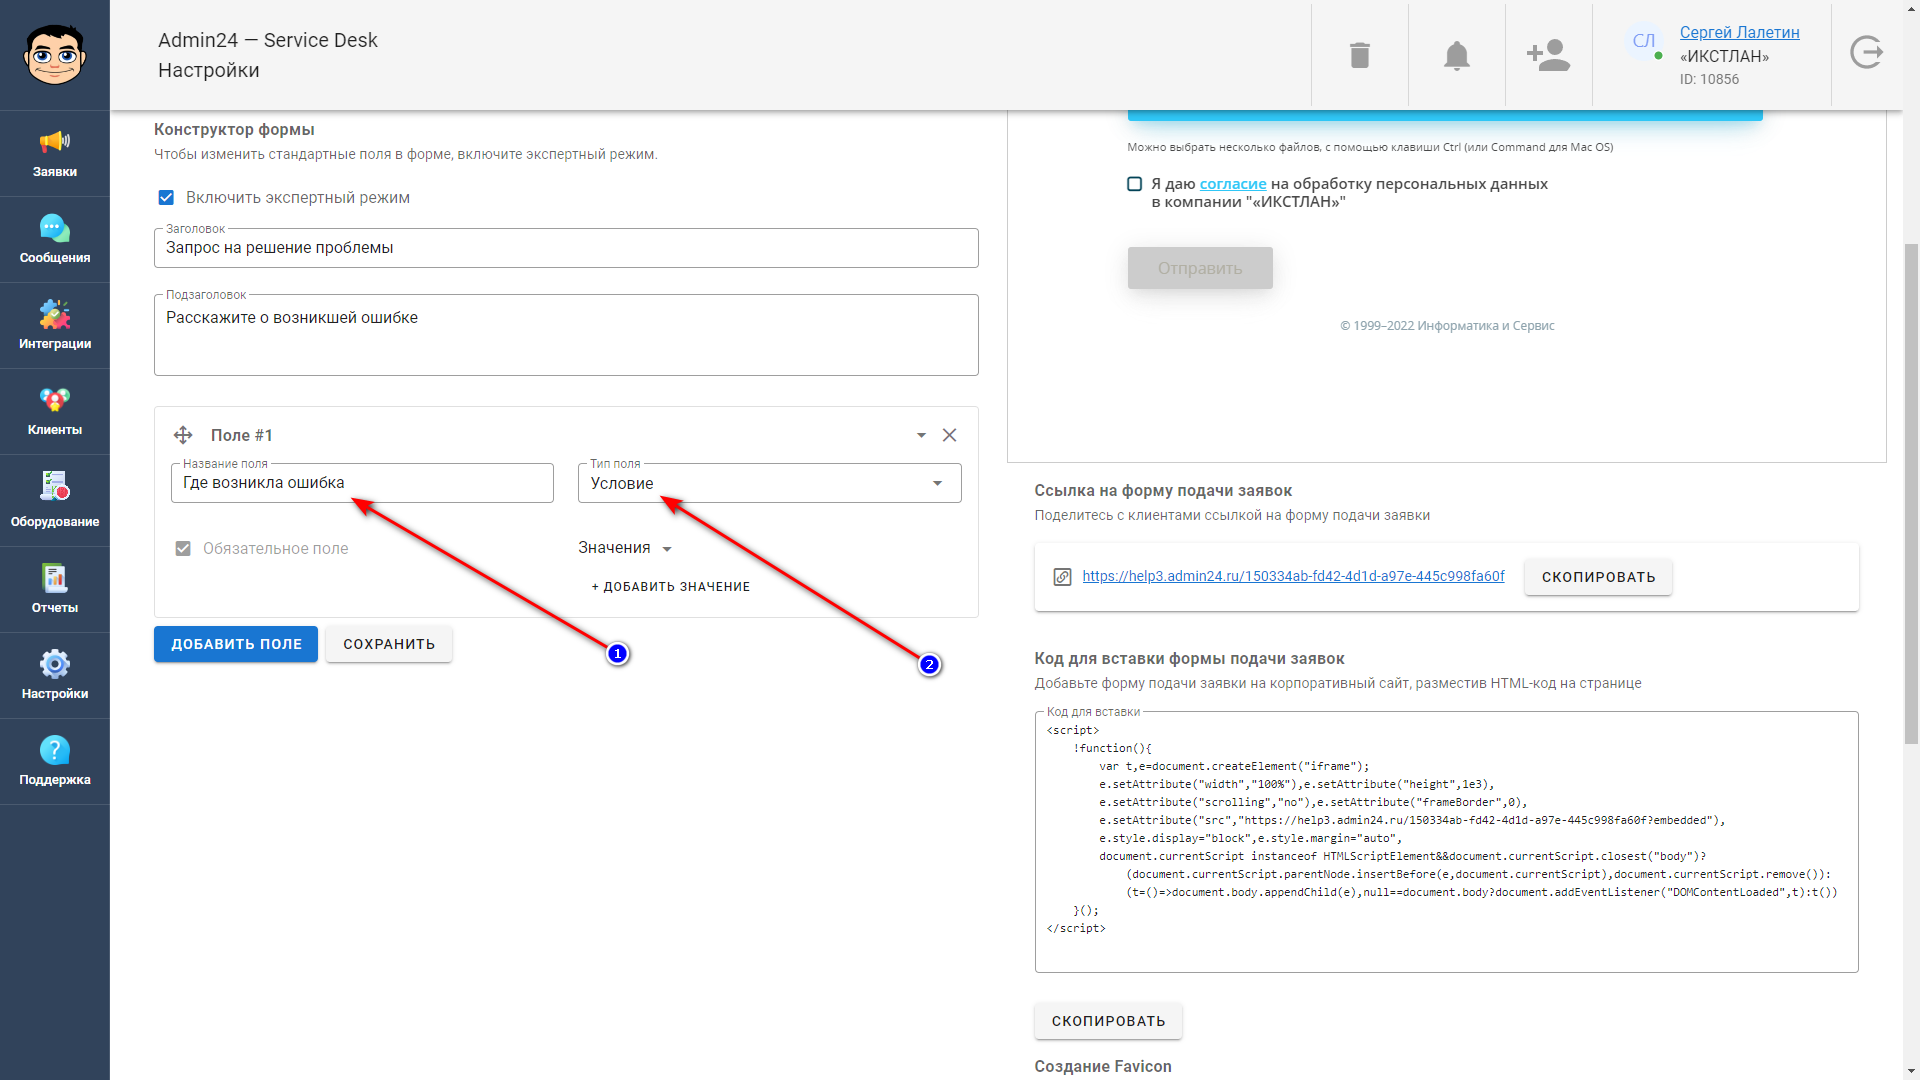
Task: Click the Заголовок input field
Action: [566, 248]
